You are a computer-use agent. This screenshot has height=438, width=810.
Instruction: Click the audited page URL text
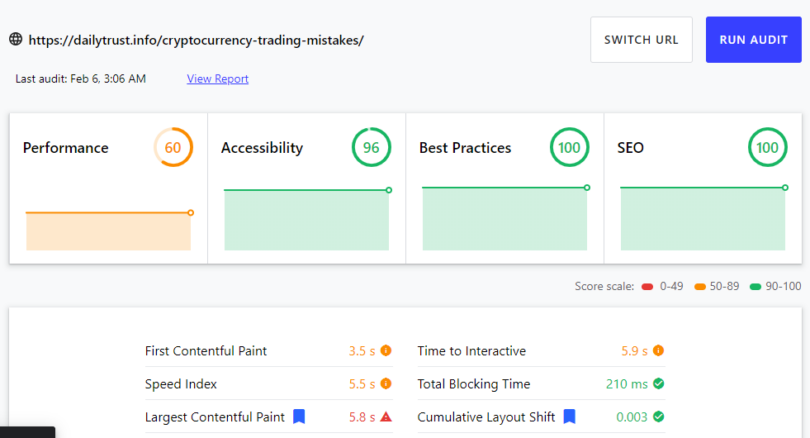click(196, 40)
